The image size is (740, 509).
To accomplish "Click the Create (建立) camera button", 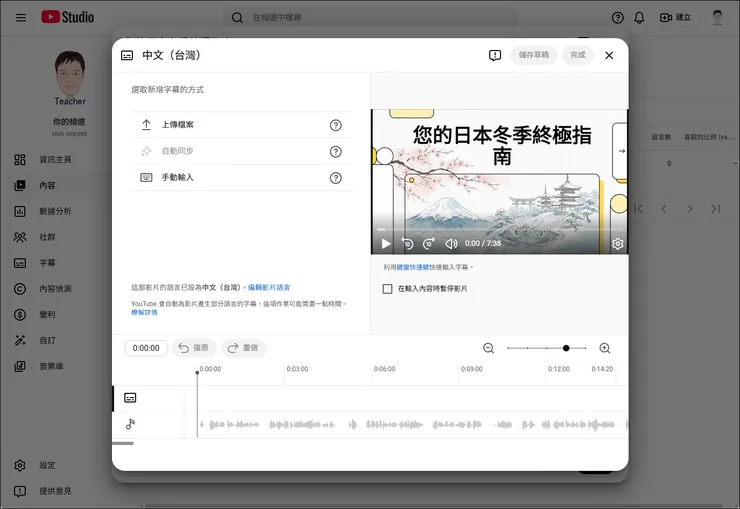I will pos(675,18).
